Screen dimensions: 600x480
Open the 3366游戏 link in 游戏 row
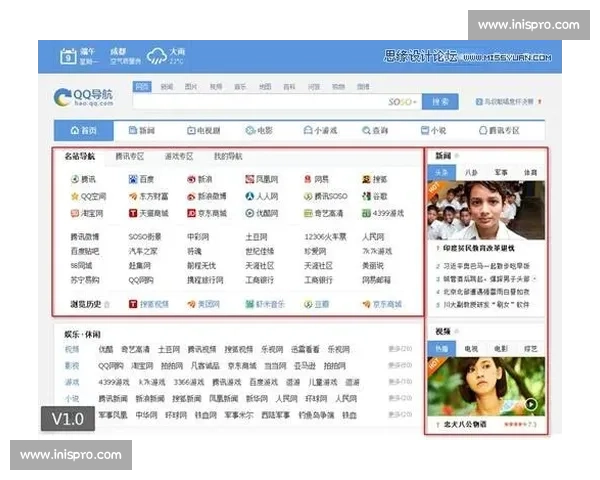189,382
